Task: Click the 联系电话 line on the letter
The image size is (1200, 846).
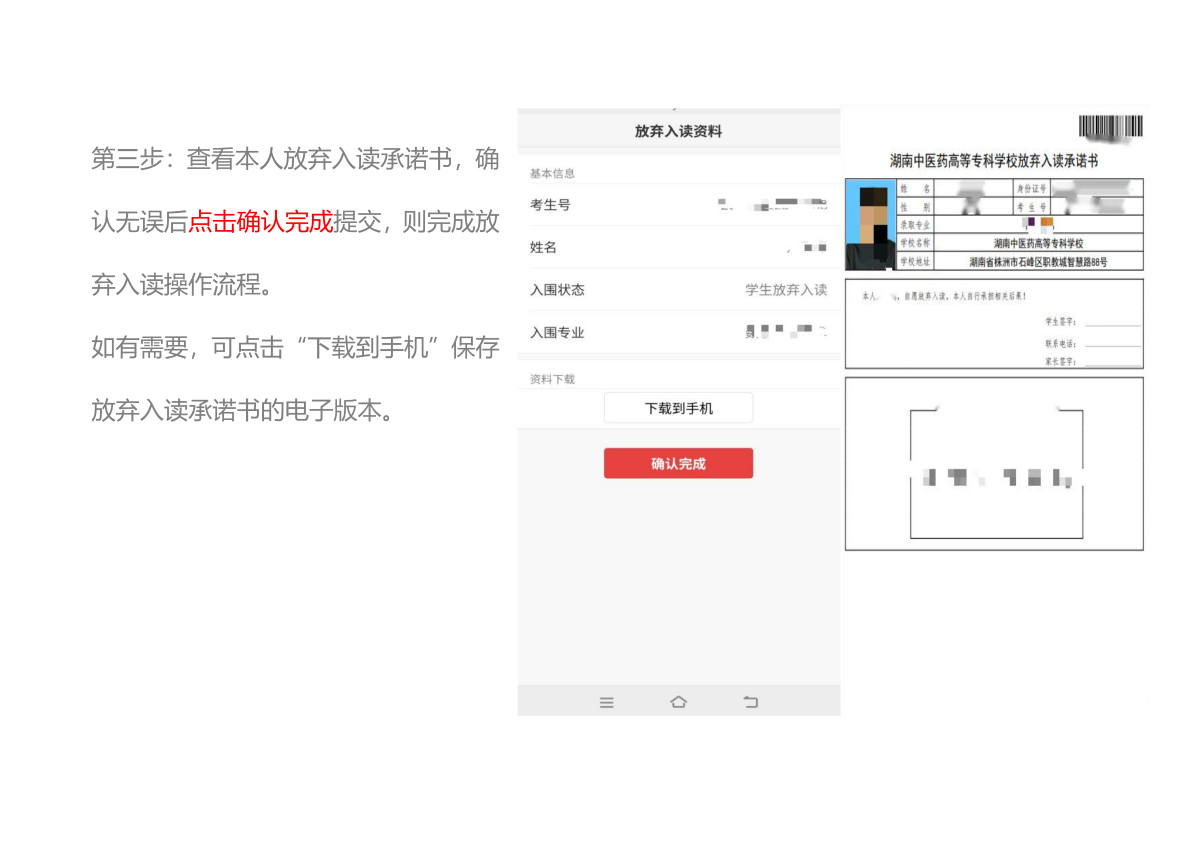Action: point(1112,343)
